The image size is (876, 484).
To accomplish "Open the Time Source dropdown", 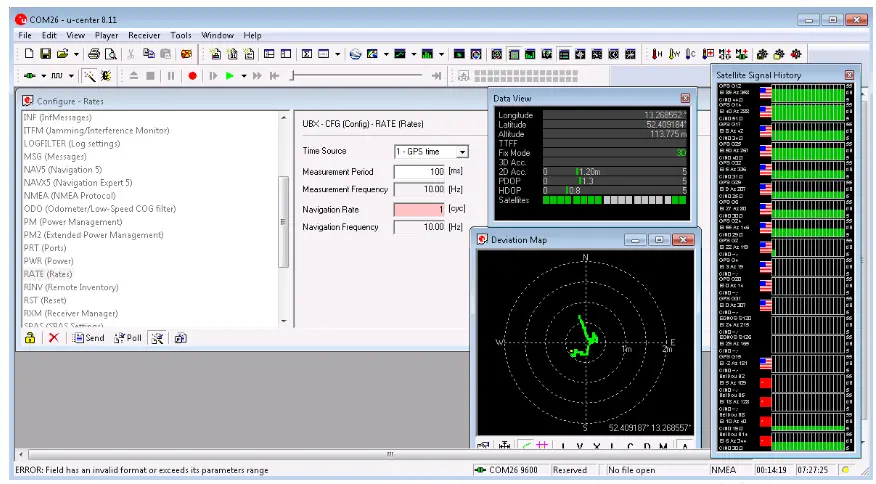I will (462, 152).
